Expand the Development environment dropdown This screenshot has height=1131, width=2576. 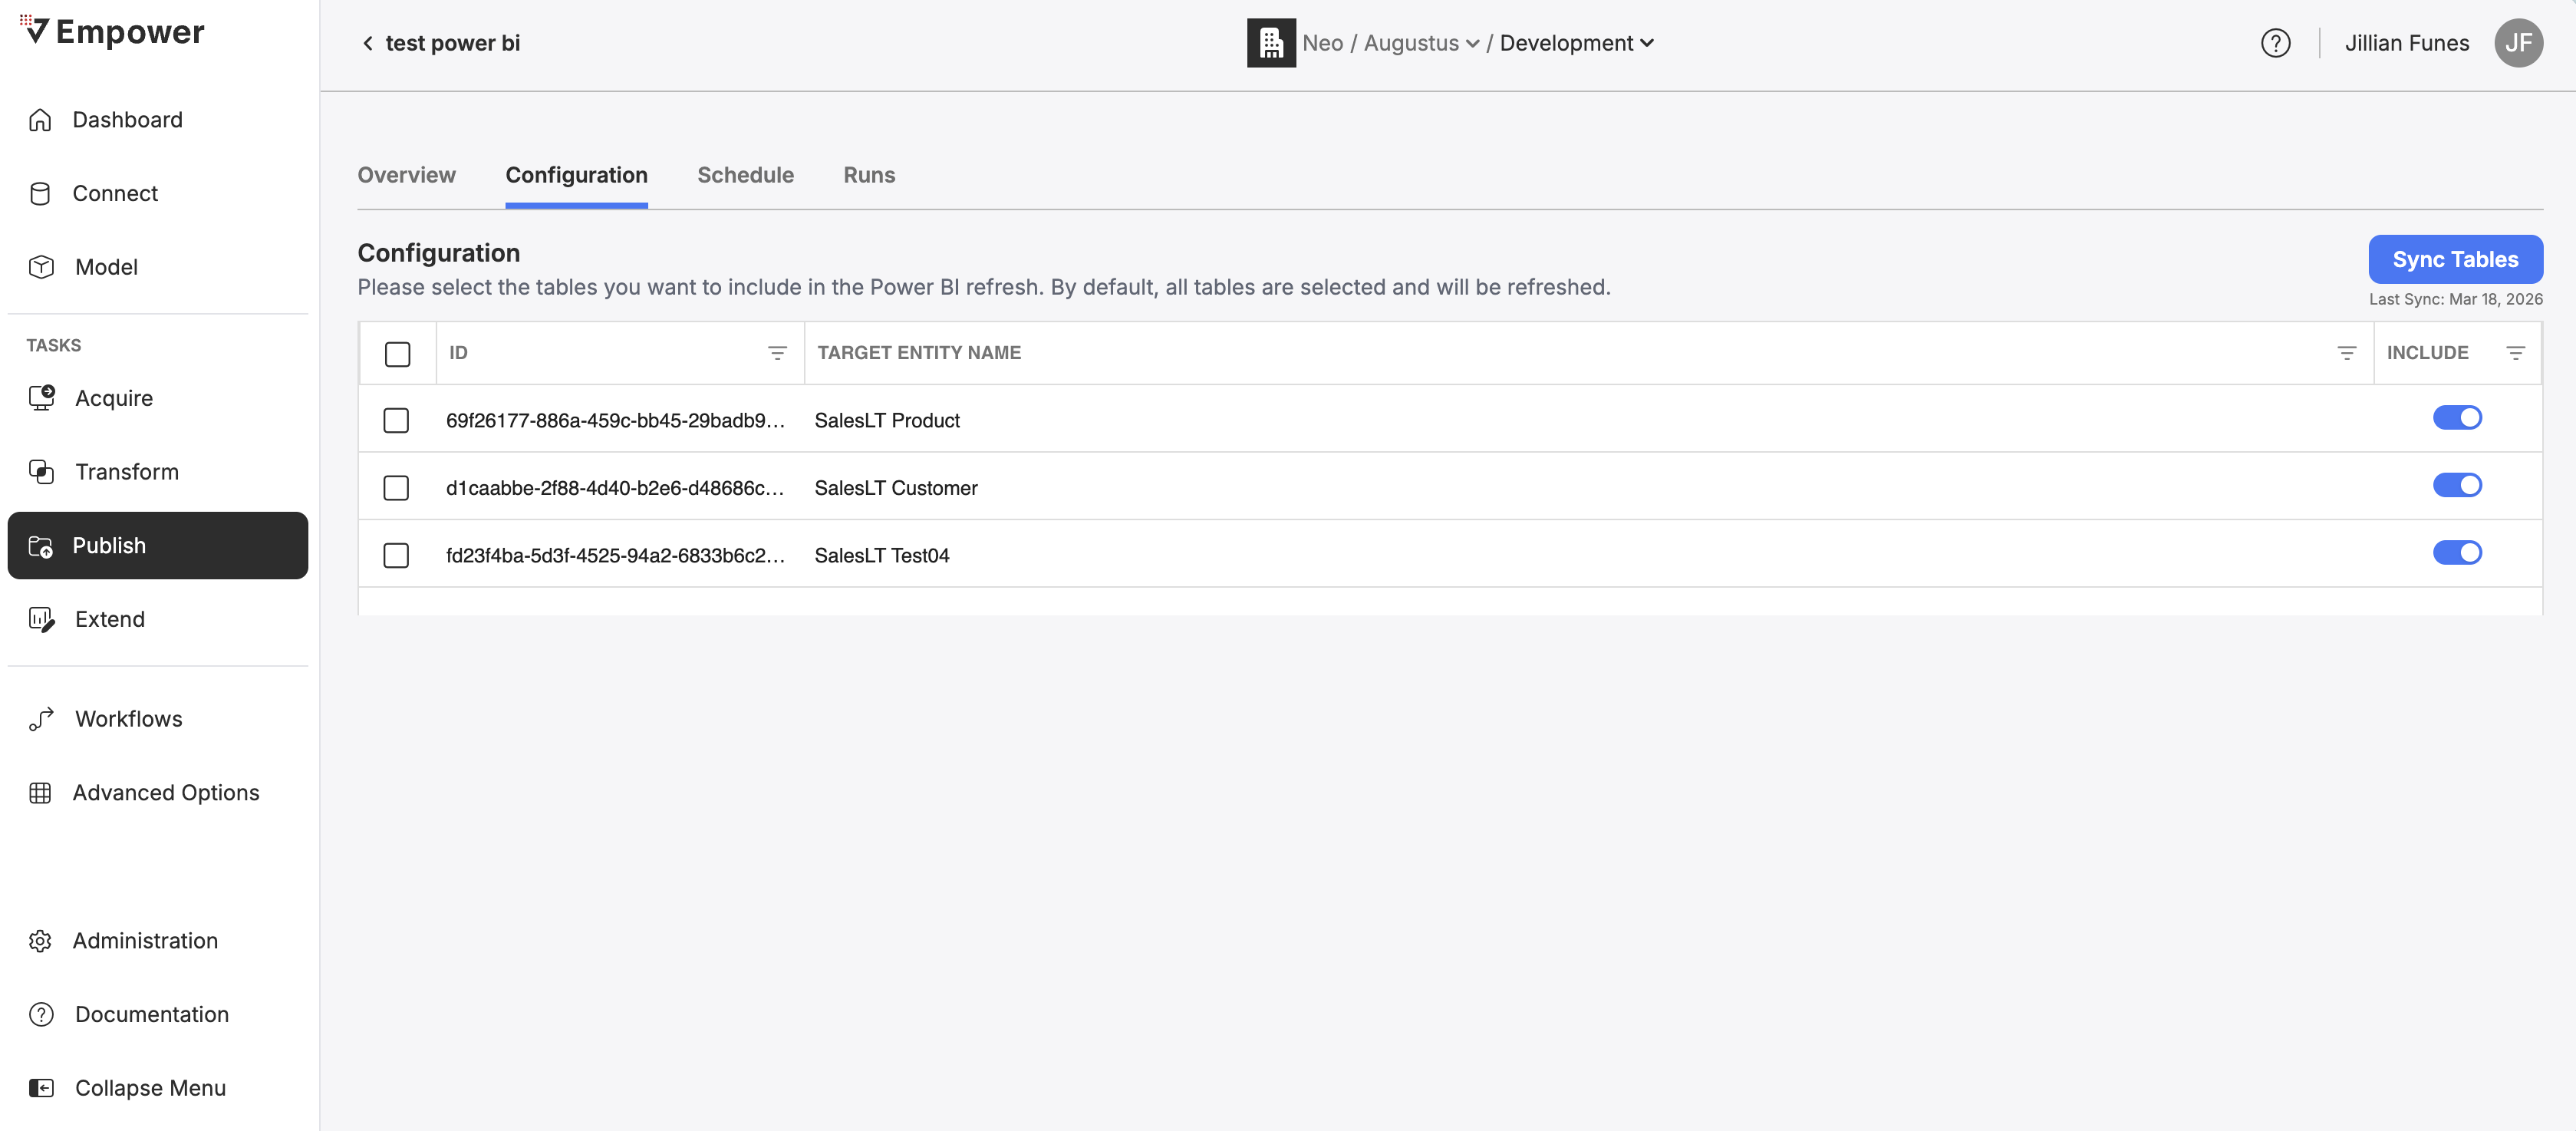[1577, 43]
